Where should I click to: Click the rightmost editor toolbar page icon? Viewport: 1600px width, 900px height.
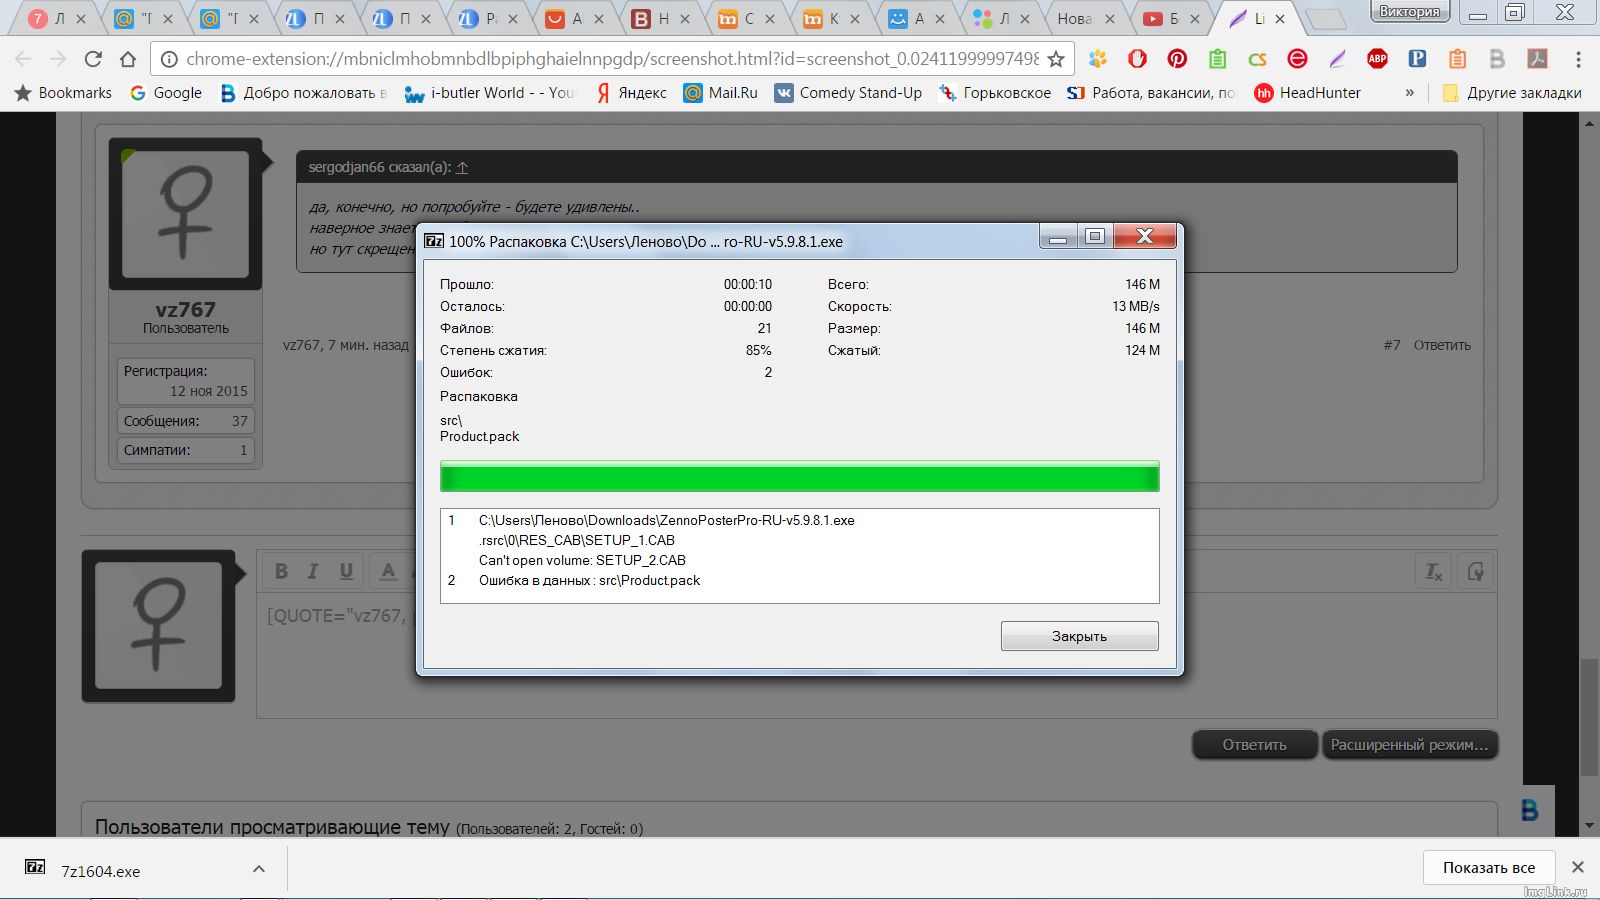1475,572
